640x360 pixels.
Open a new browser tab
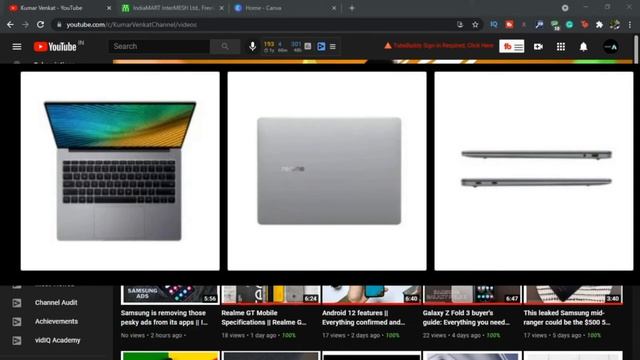click(352, 8)
